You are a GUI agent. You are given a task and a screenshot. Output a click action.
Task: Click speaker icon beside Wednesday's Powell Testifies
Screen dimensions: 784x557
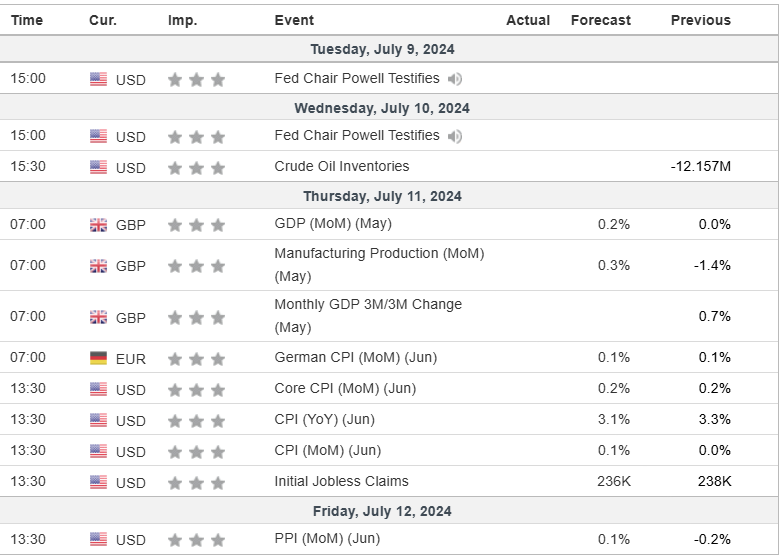(x=455, y=136)
